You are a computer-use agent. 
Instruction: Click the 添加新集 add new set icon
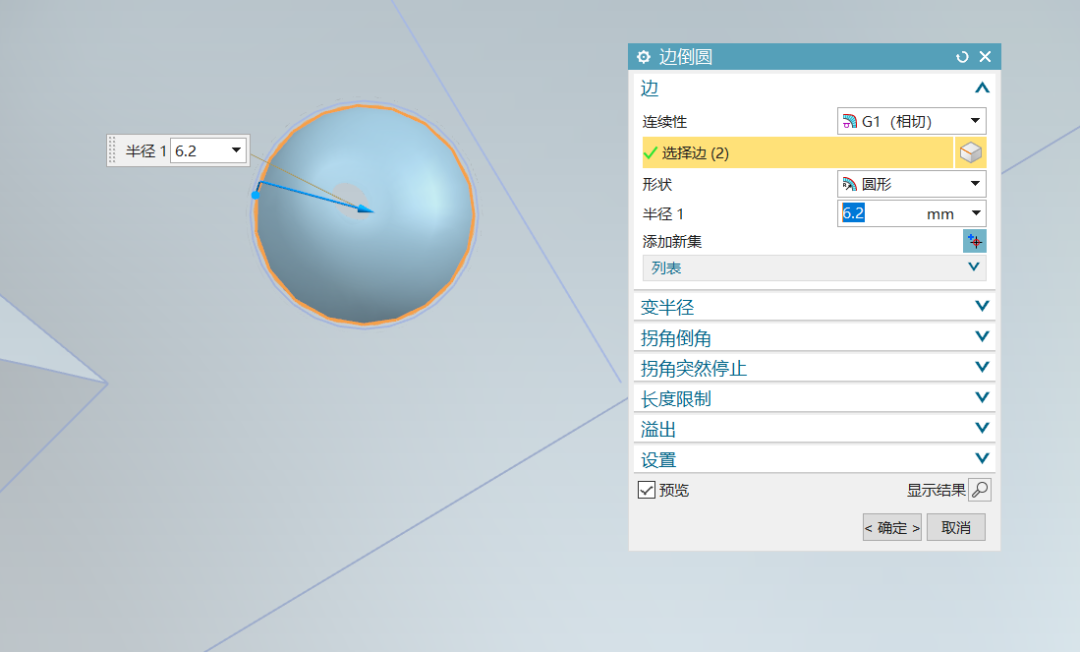974,240
